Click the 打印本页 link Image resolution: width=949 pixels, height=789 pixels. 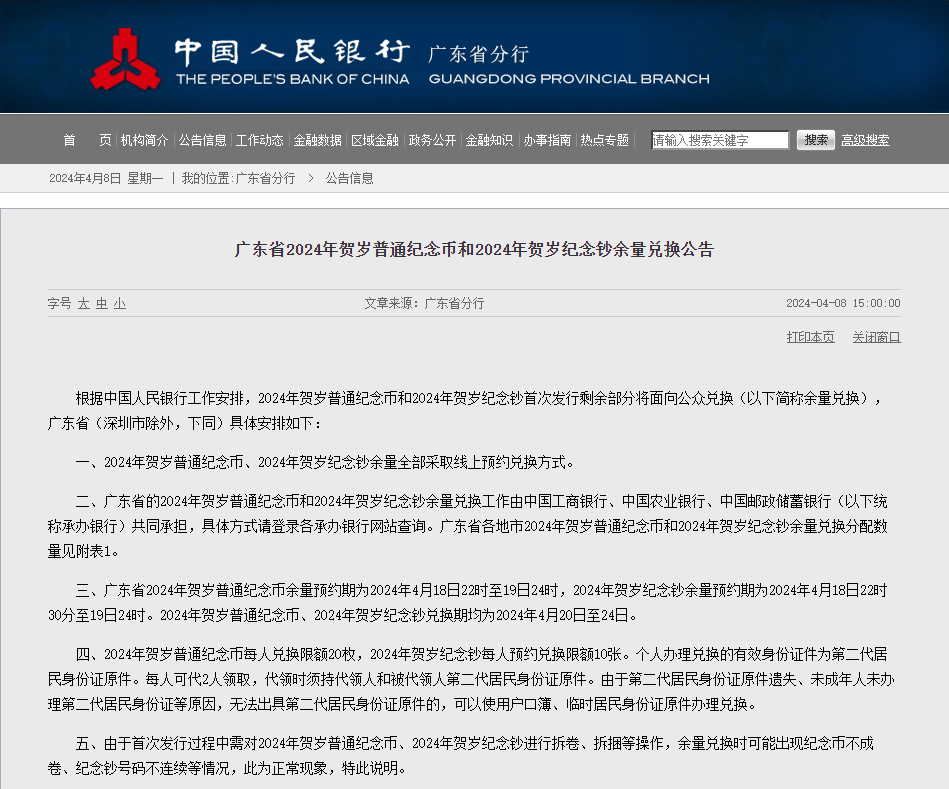810,337
